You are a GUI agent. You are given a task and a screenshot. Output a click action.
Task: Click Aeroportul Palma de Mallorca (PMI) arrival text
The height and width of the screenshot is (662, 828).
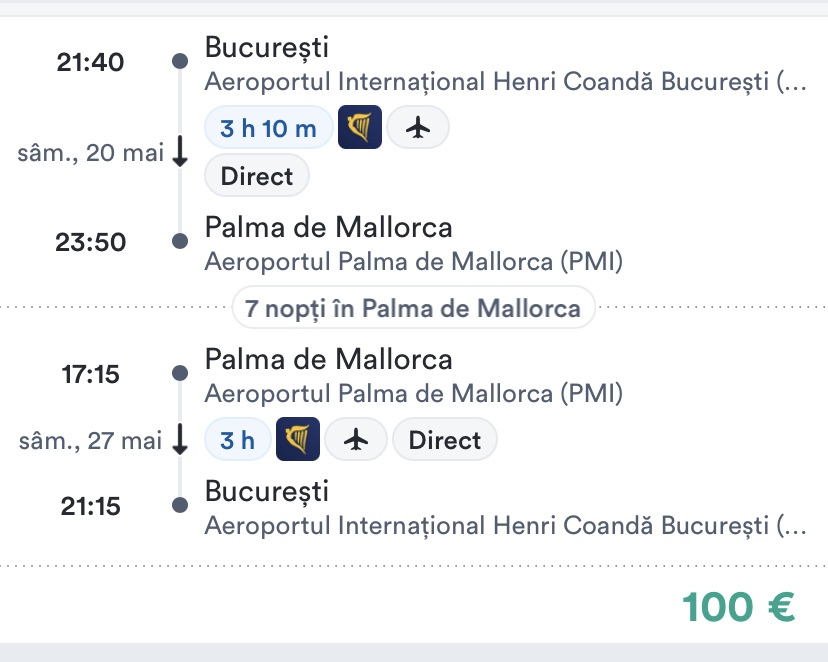[413, 262]
